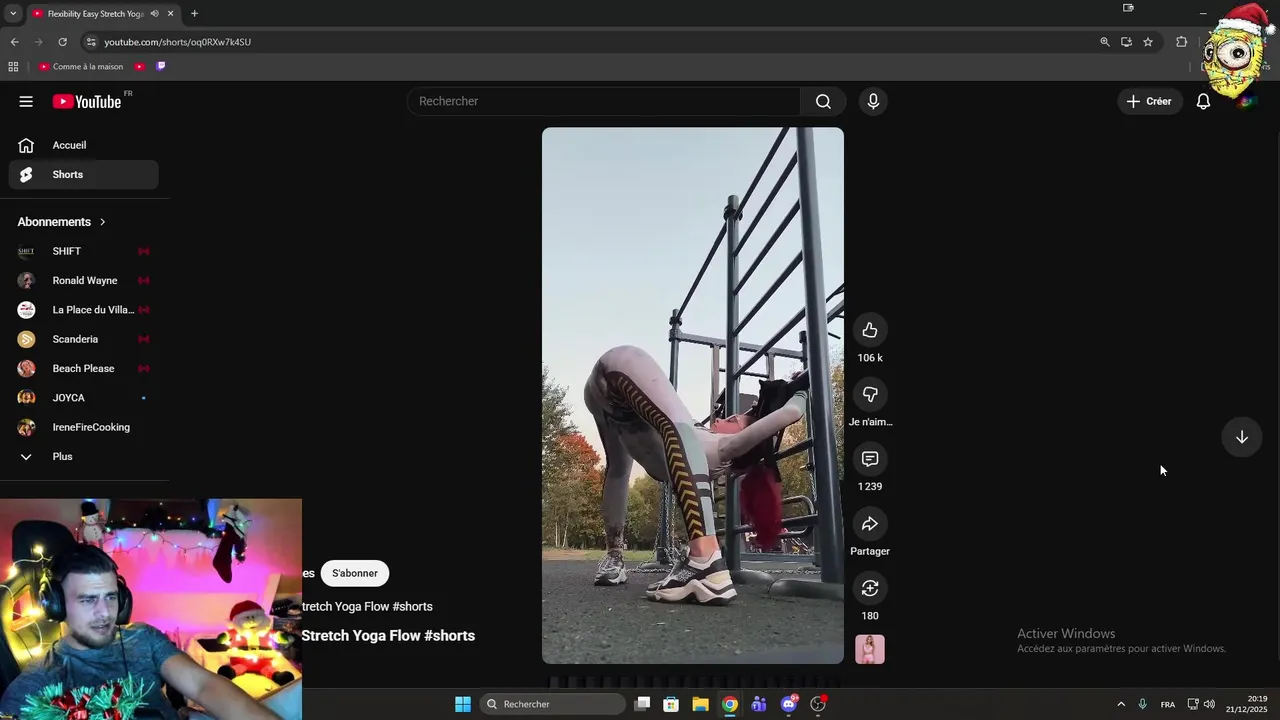This screenshot has height=720, width=1280.
Task: Open the browser zoom magnifier icon
Action: click(1105, 42)
